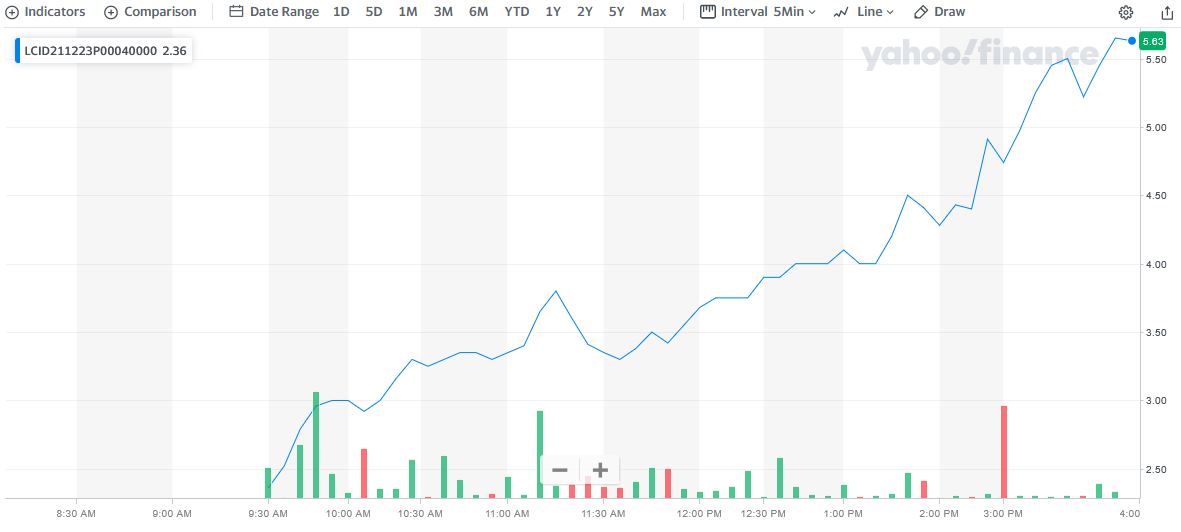Select the YTD range
This screenshot has height=532, width=1181.
517,12
